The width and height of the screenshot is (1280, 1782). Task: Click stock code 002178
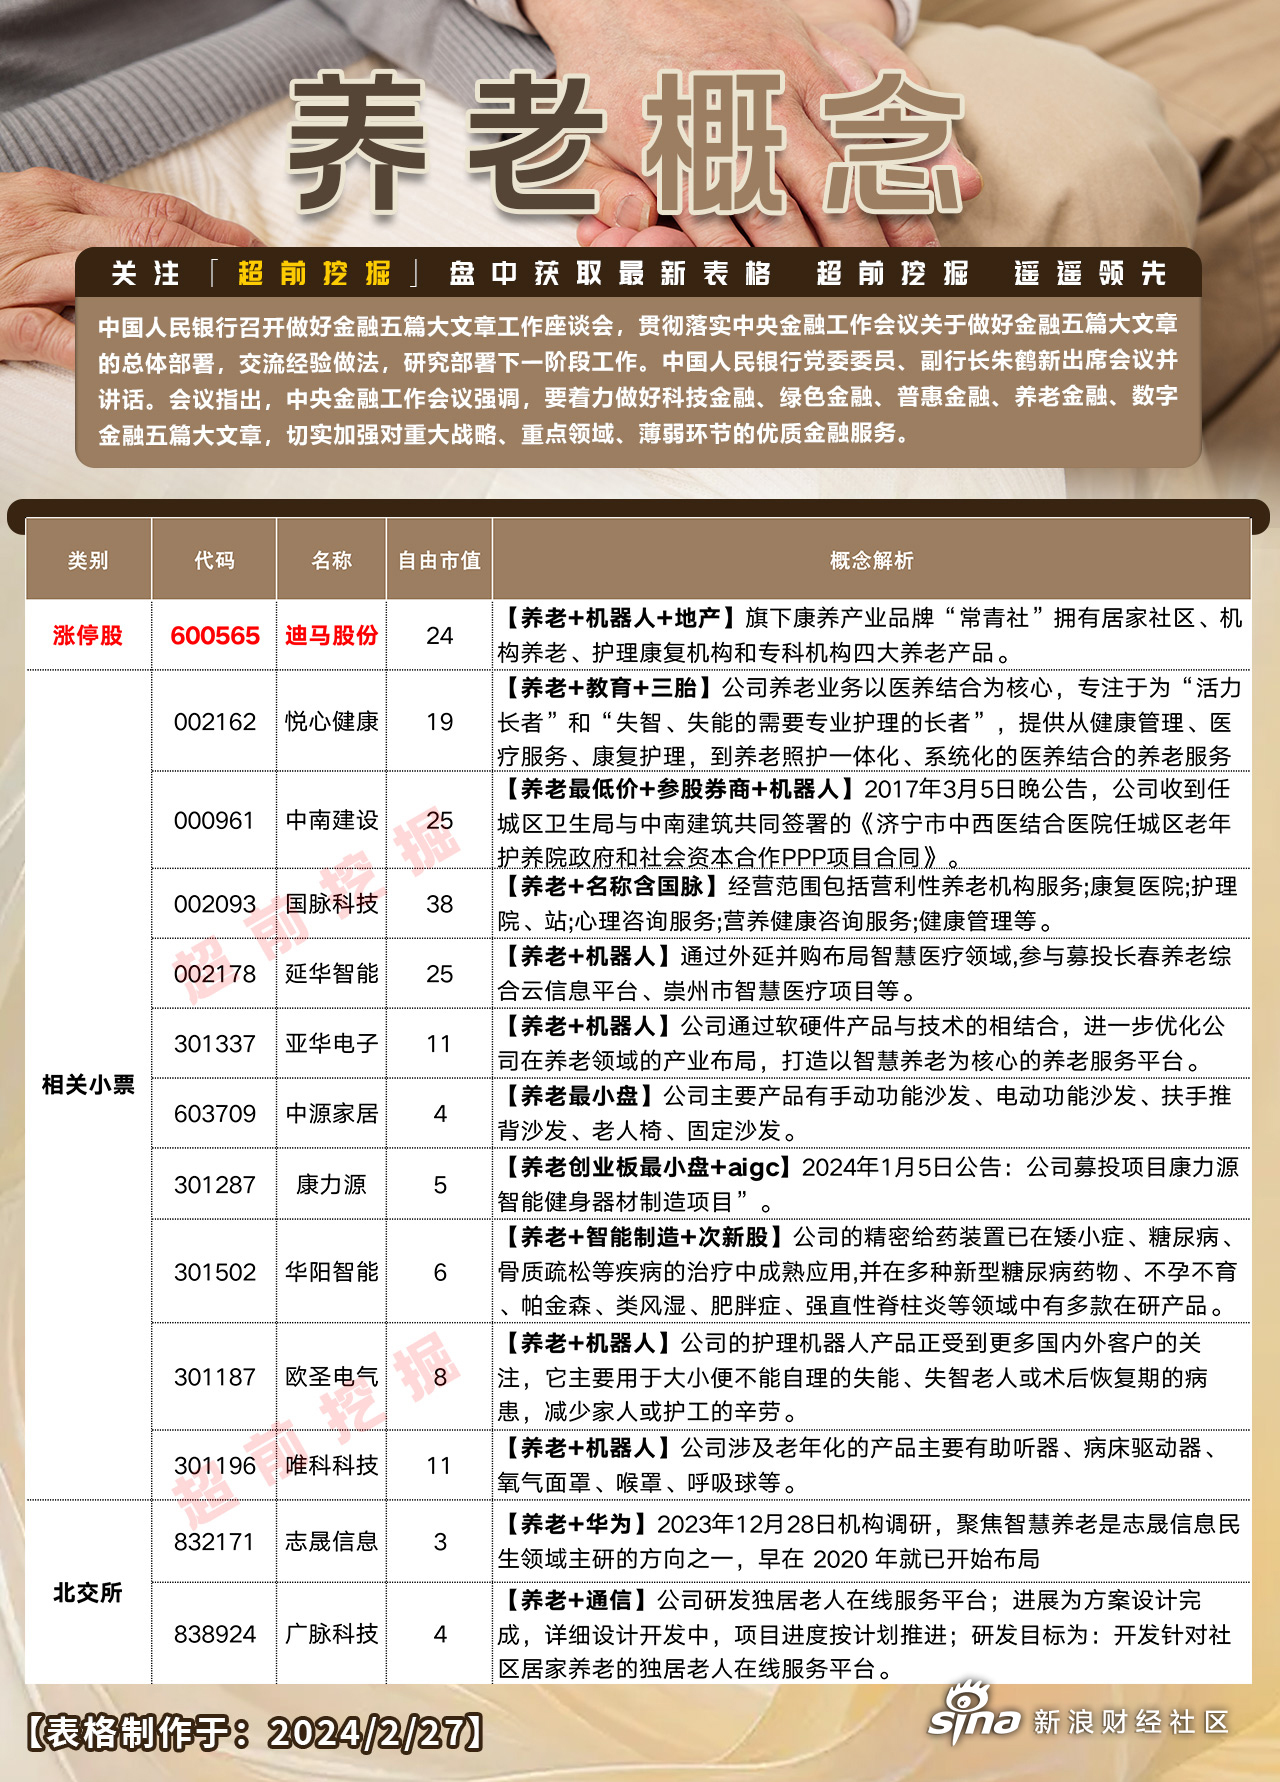214,974
